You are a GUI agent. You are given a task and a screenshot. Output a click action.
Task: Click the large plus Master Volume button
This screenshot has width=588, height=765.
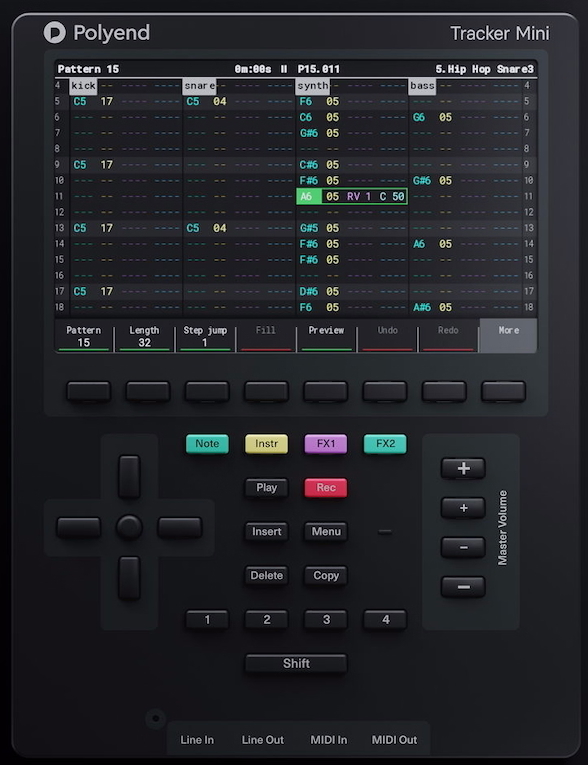tap(463, 468)
